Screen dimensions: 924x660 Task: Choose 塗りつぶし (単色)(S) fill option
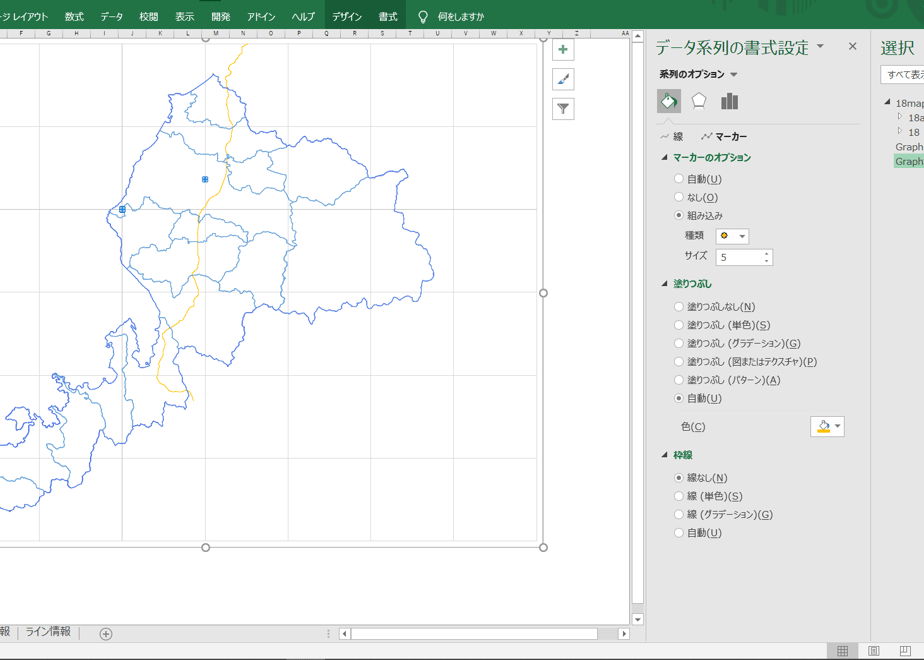(x=722, y=325)
